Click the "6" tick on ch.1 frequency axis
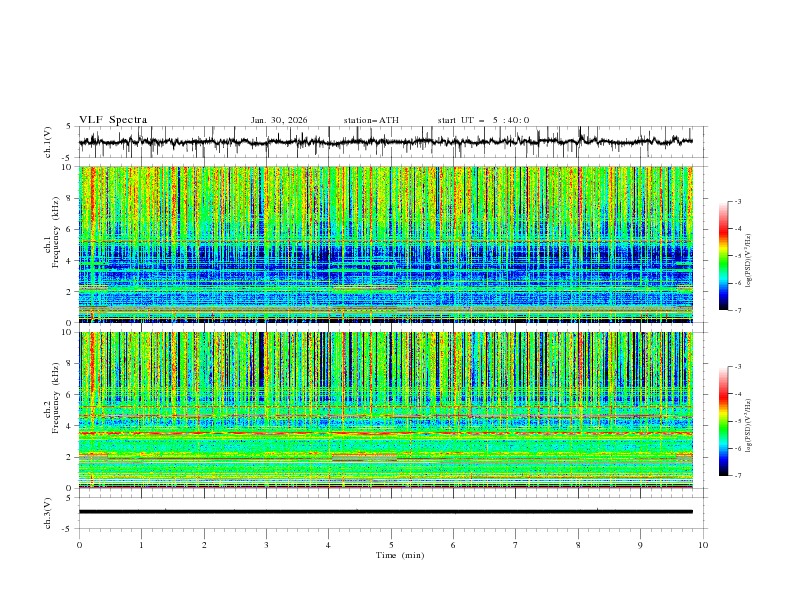Screen dimensions: 792x612 (x=71, y=229)
